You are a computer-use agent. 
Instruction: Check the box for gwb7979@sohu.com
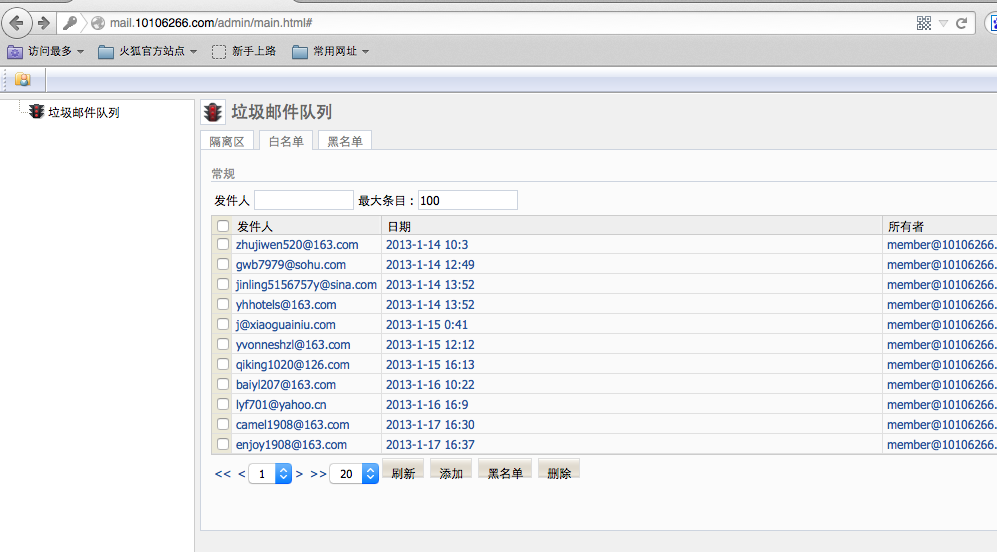click(223, 265)
